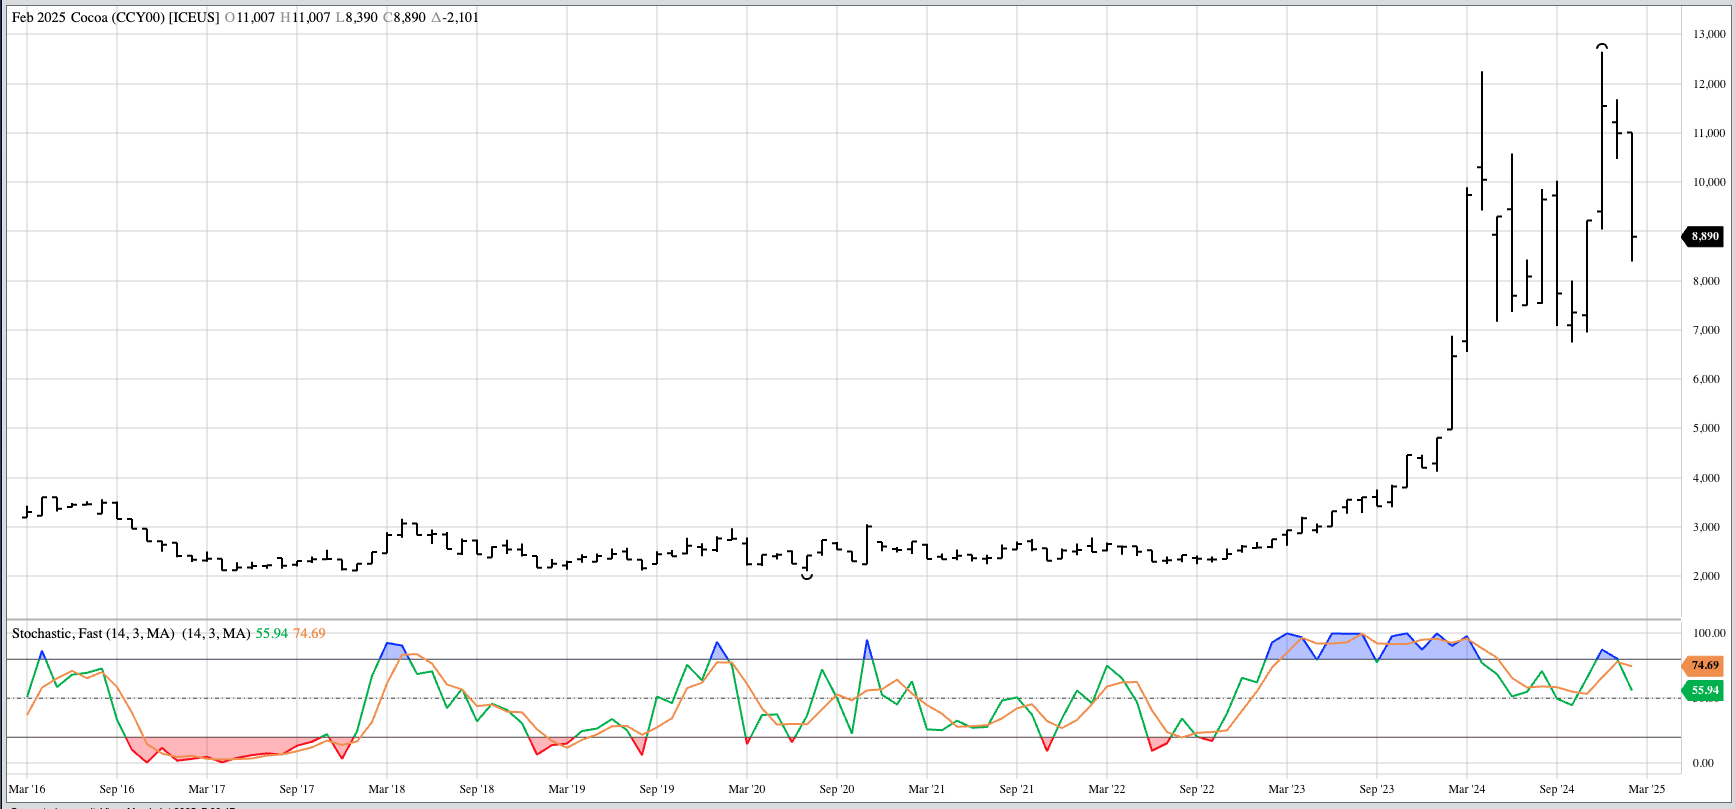Select Mar '16 on the time axis
Image resolution: width=1735 pixels, height=809 pixels.
(27, 789)
